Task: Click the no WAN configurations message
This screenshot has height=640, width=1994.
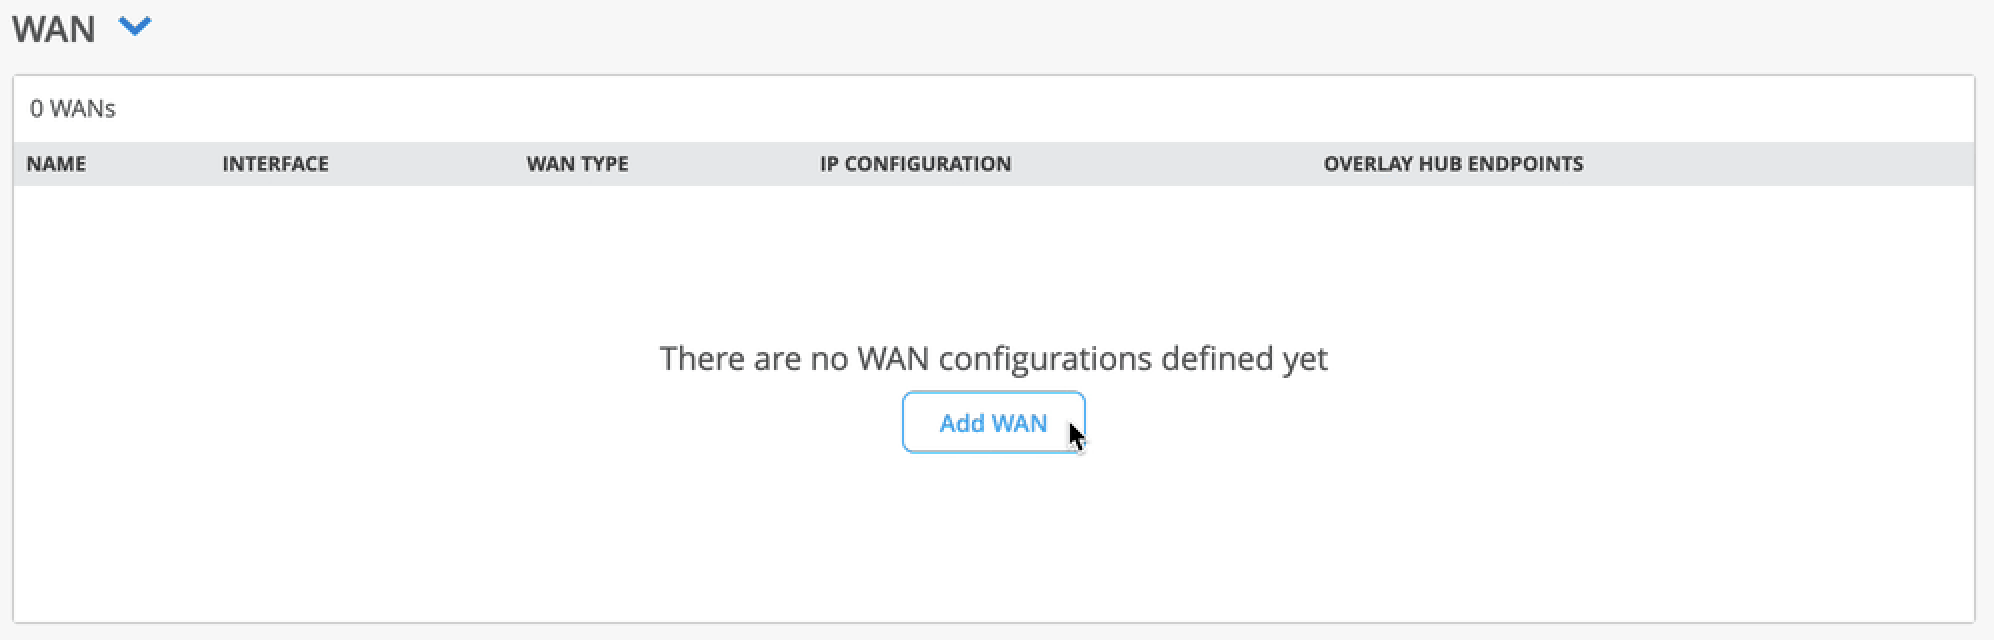Action: click(x=993, y=358)
